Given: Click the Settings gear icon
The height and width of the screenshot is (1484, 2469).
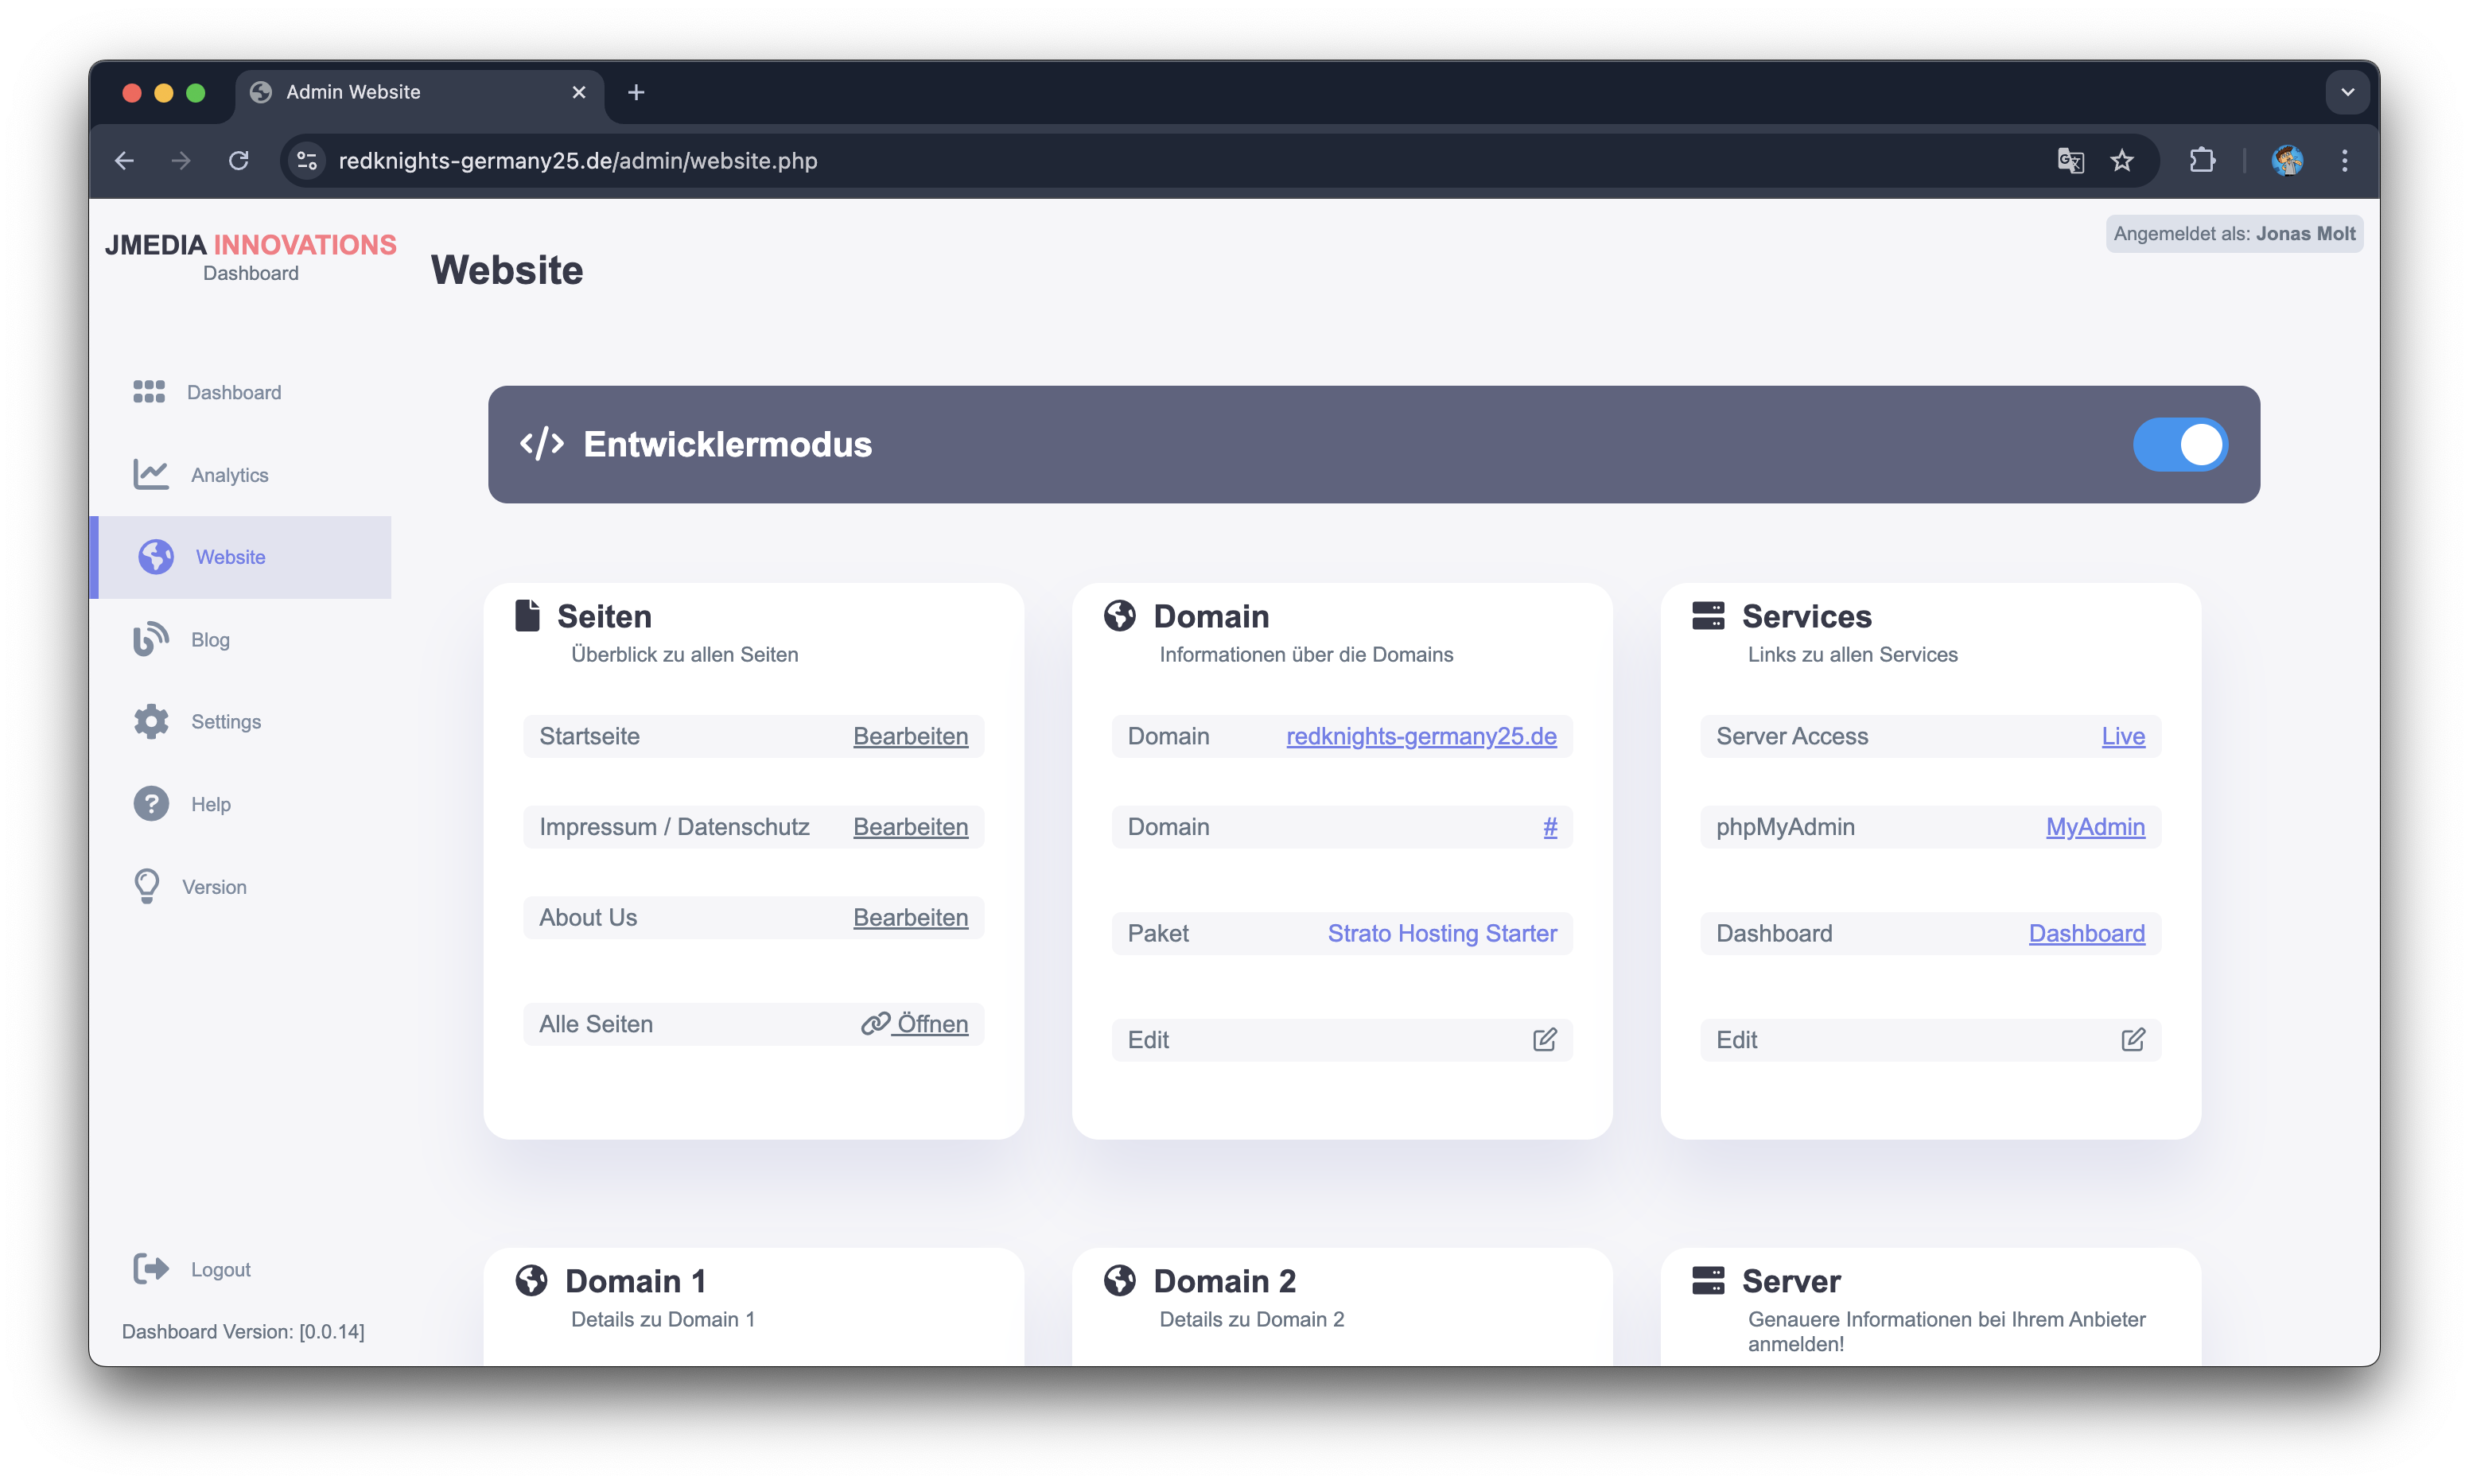Looking at the screenshot, I should pyautogui.click(x=151, y=722).
